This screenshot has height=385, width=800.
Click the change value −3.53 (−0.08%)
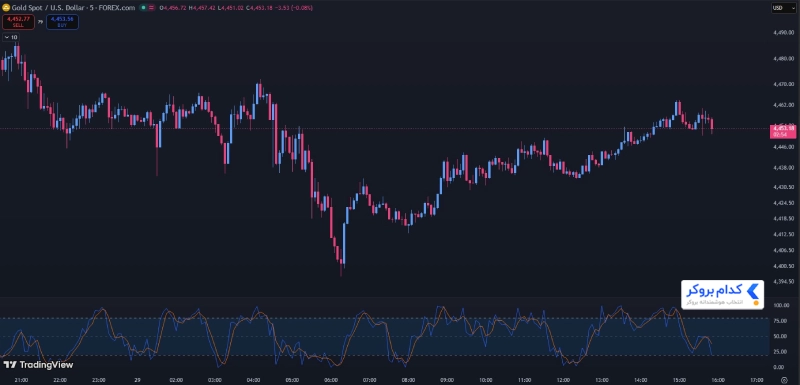coord(294,8)
